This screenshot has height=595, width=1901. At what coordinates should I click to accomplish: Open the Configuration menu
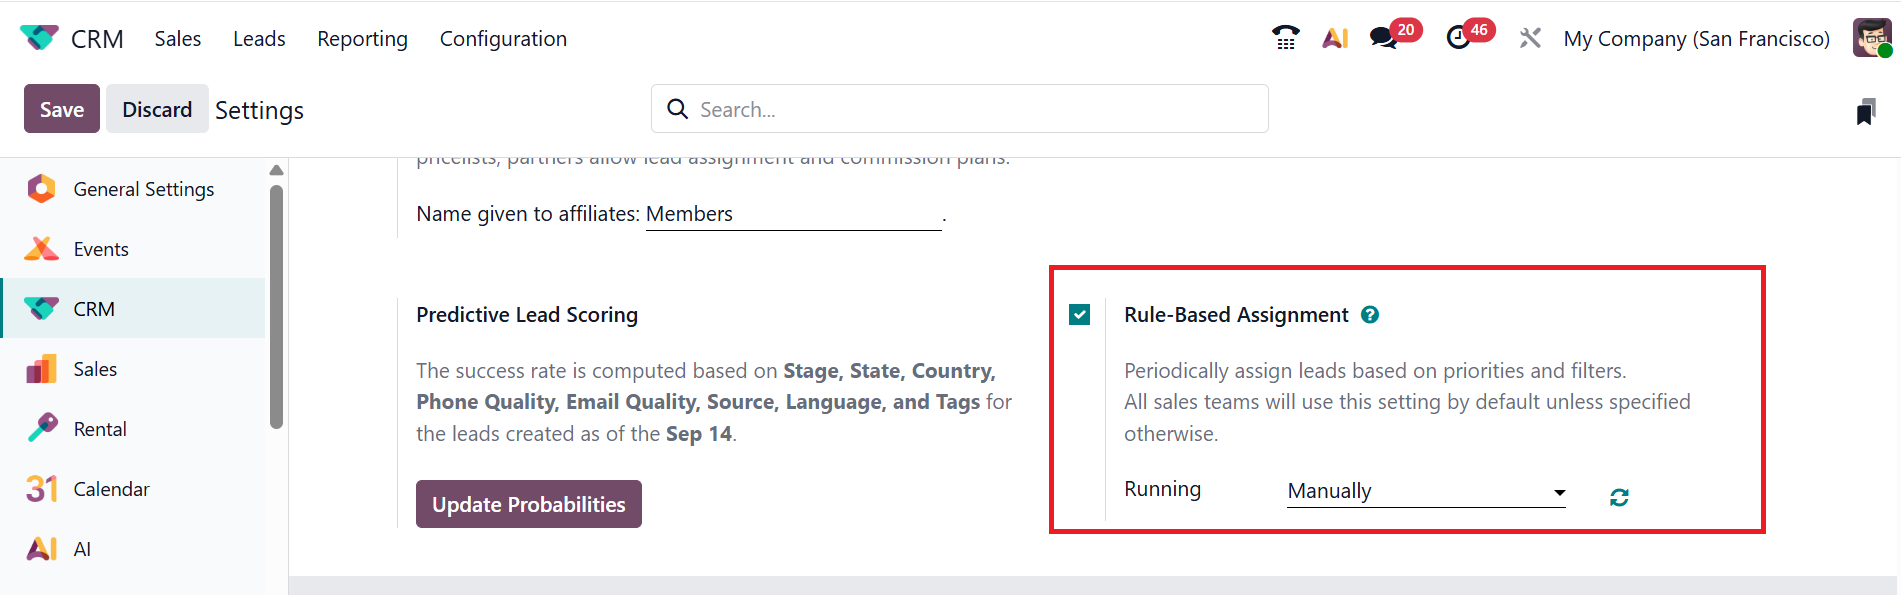point(503,38)
